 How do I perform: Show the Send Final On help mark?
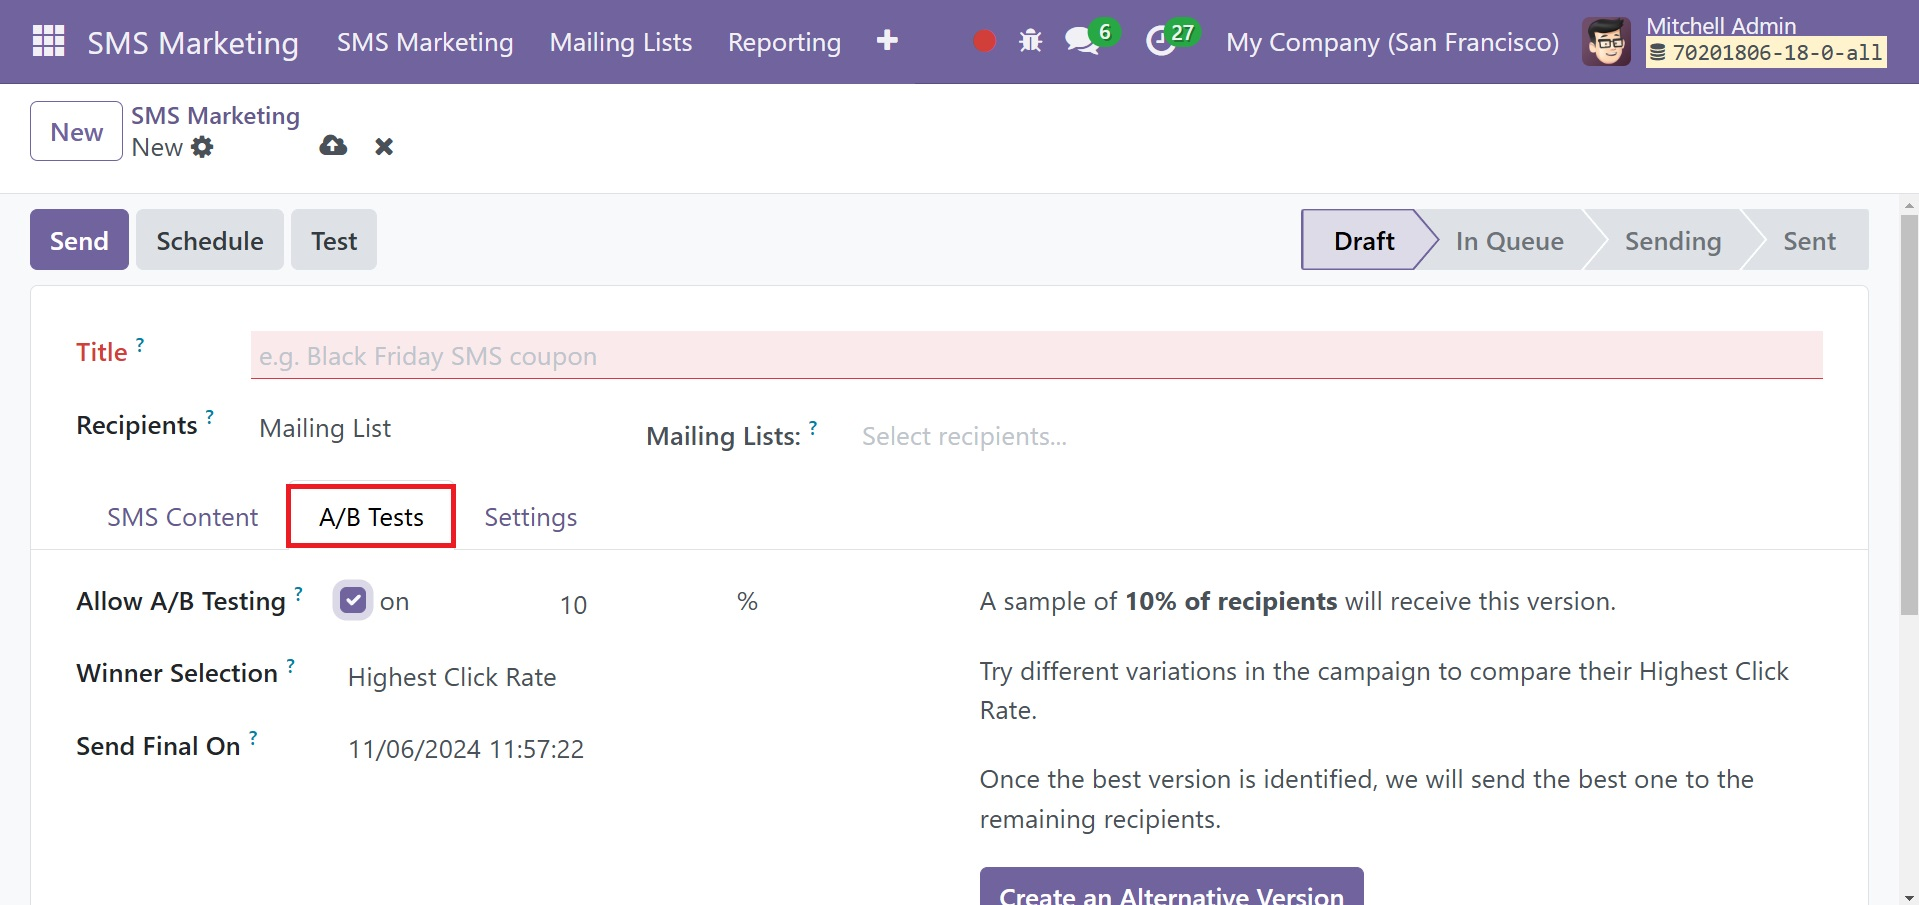(253, 738)
